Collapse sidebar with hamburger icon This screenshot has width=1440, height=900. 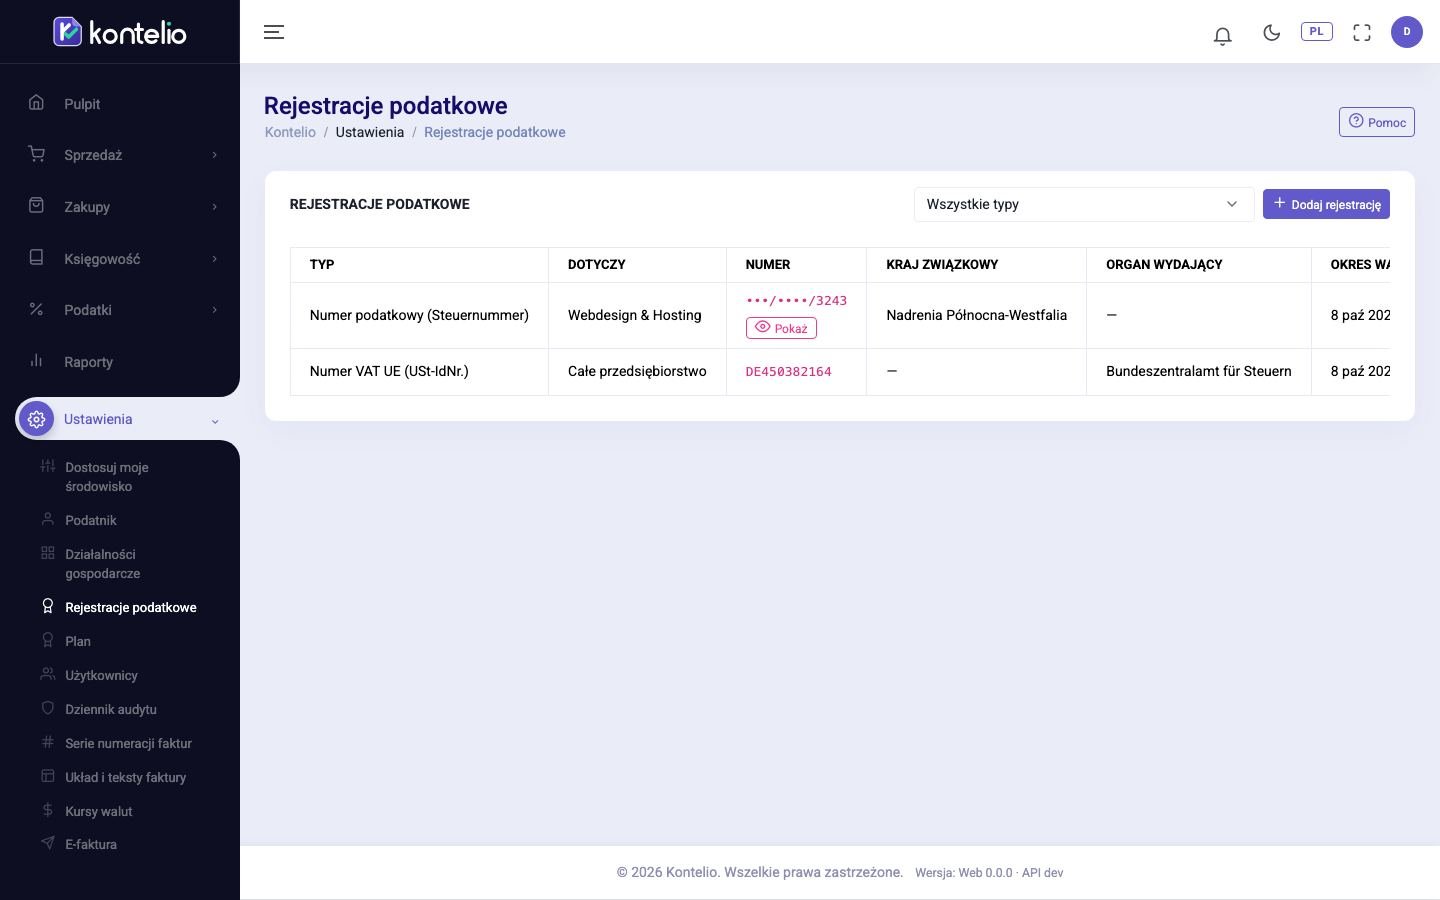click(274, 32)
